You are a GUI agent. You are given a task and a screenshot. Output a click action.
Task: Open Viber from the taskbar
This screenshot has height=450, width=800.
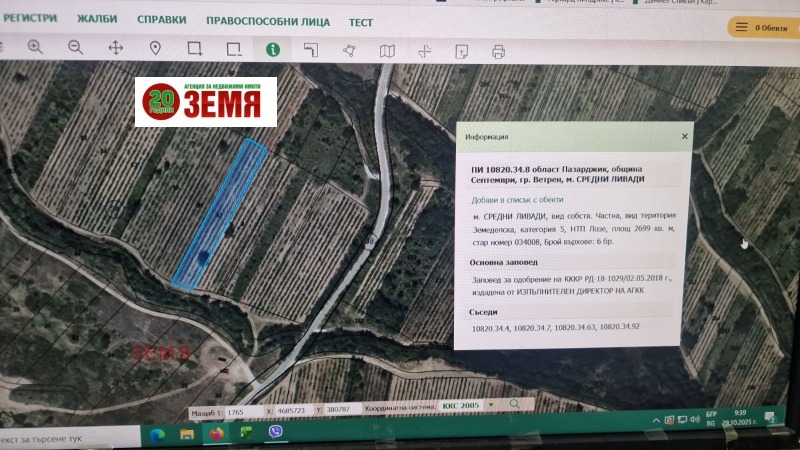tap(276, 432)
